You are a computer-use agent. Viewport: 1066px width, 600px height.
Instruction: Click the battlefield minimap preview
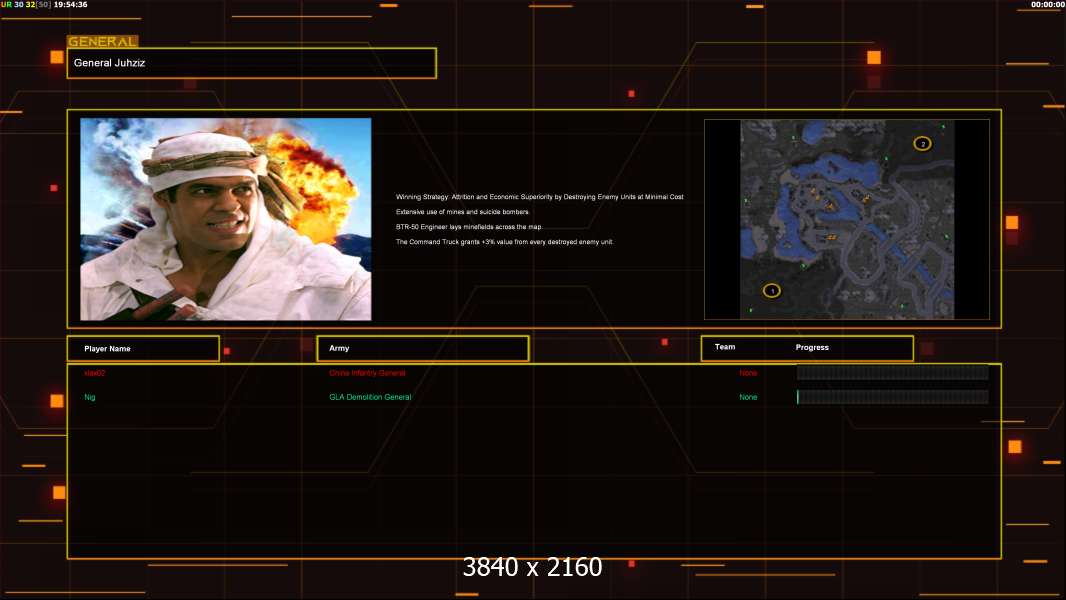point(847,219)
